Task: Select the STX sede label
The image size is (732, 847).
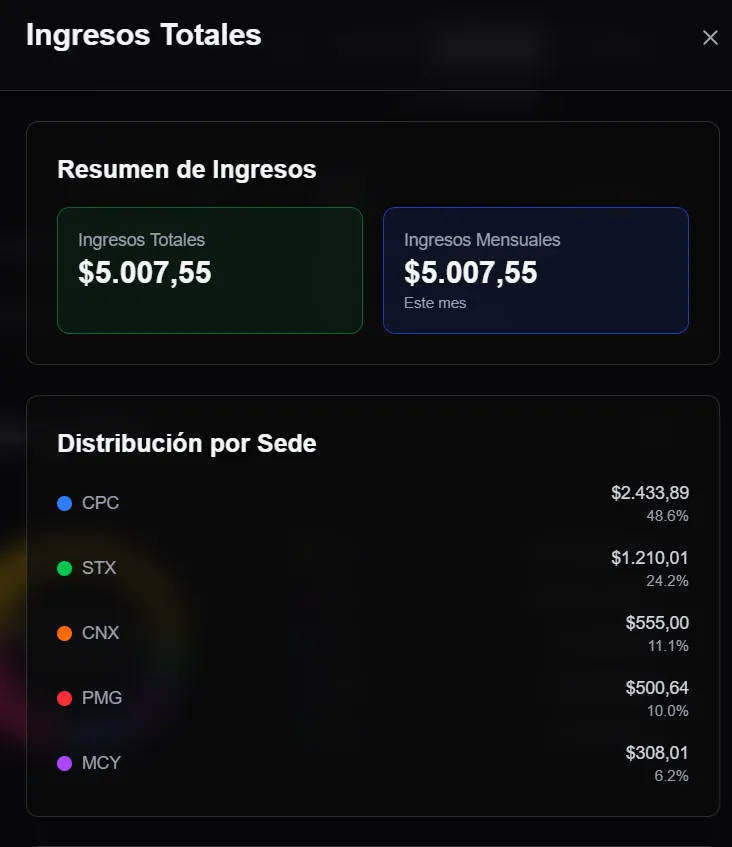Action: pyautogui.click(x=100, y=568)
